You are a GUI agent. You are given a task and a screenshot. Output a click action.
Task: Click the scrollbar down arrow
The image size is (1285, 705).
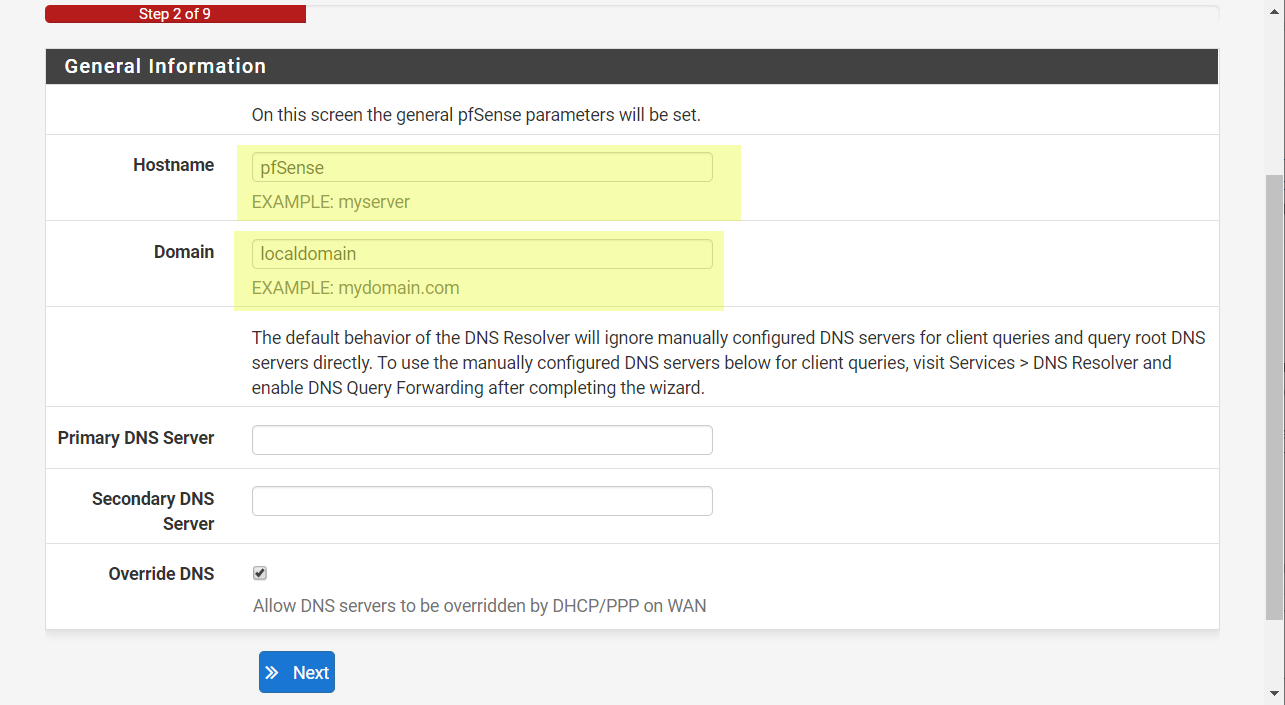1275,693
